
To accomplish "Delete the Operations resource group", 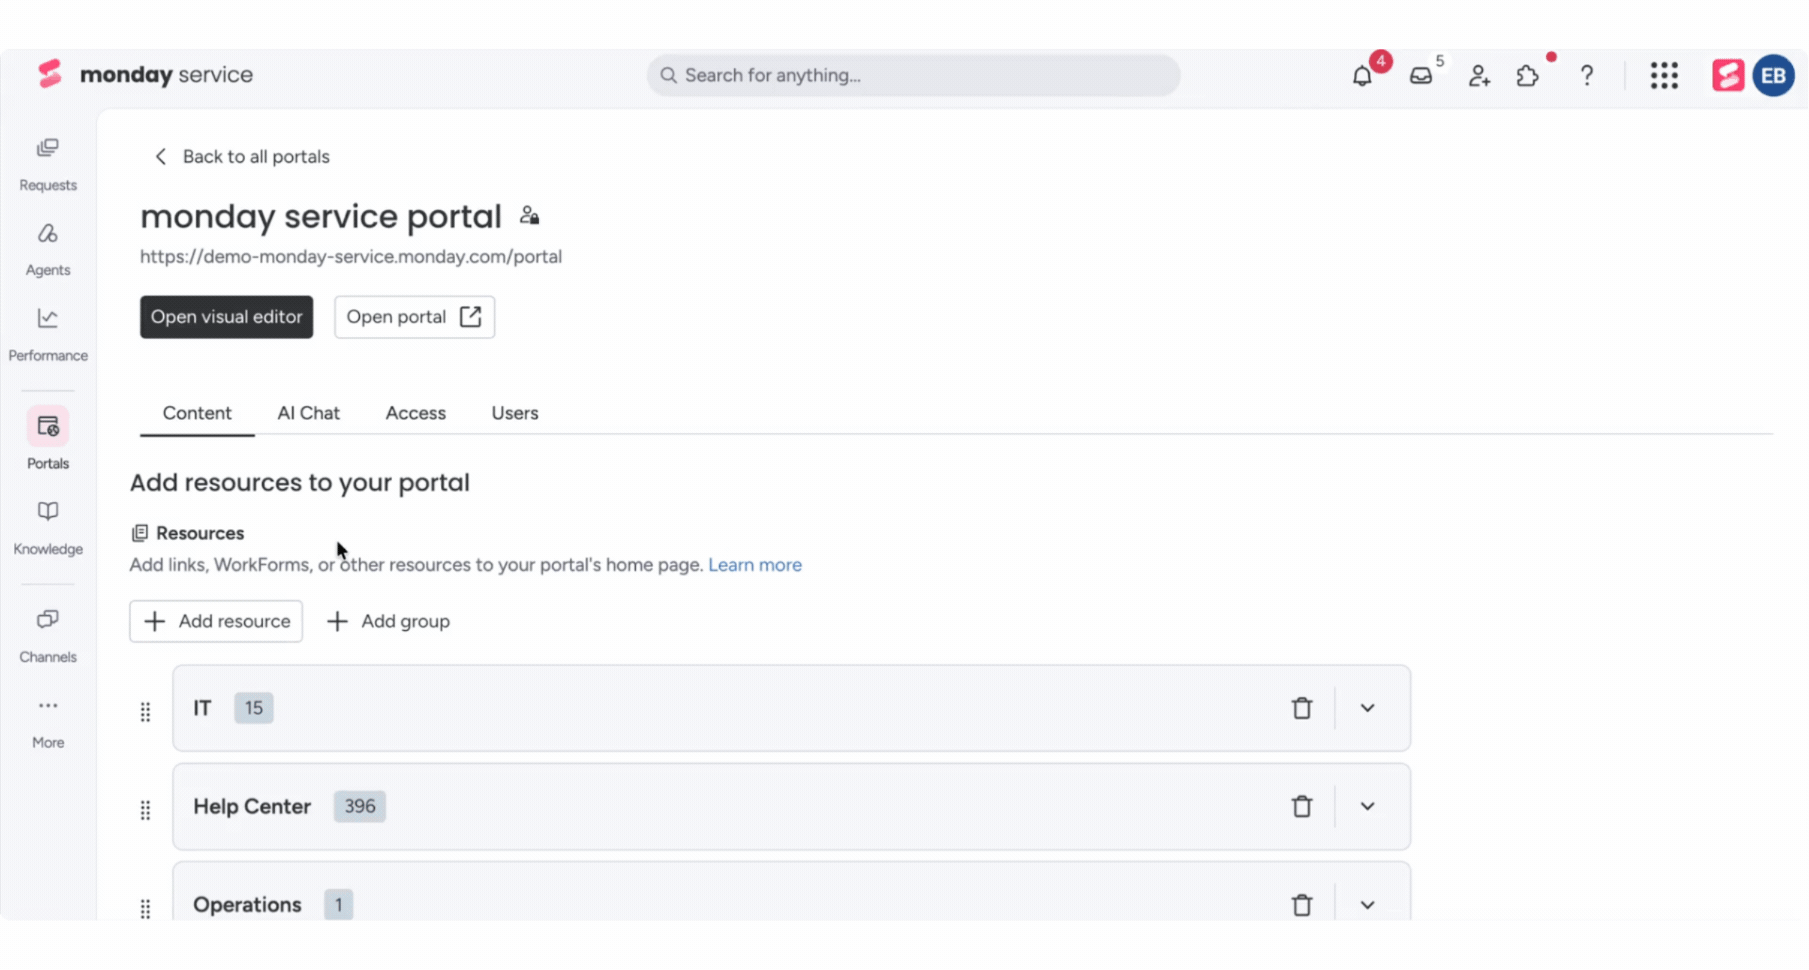I will 1302,905.
